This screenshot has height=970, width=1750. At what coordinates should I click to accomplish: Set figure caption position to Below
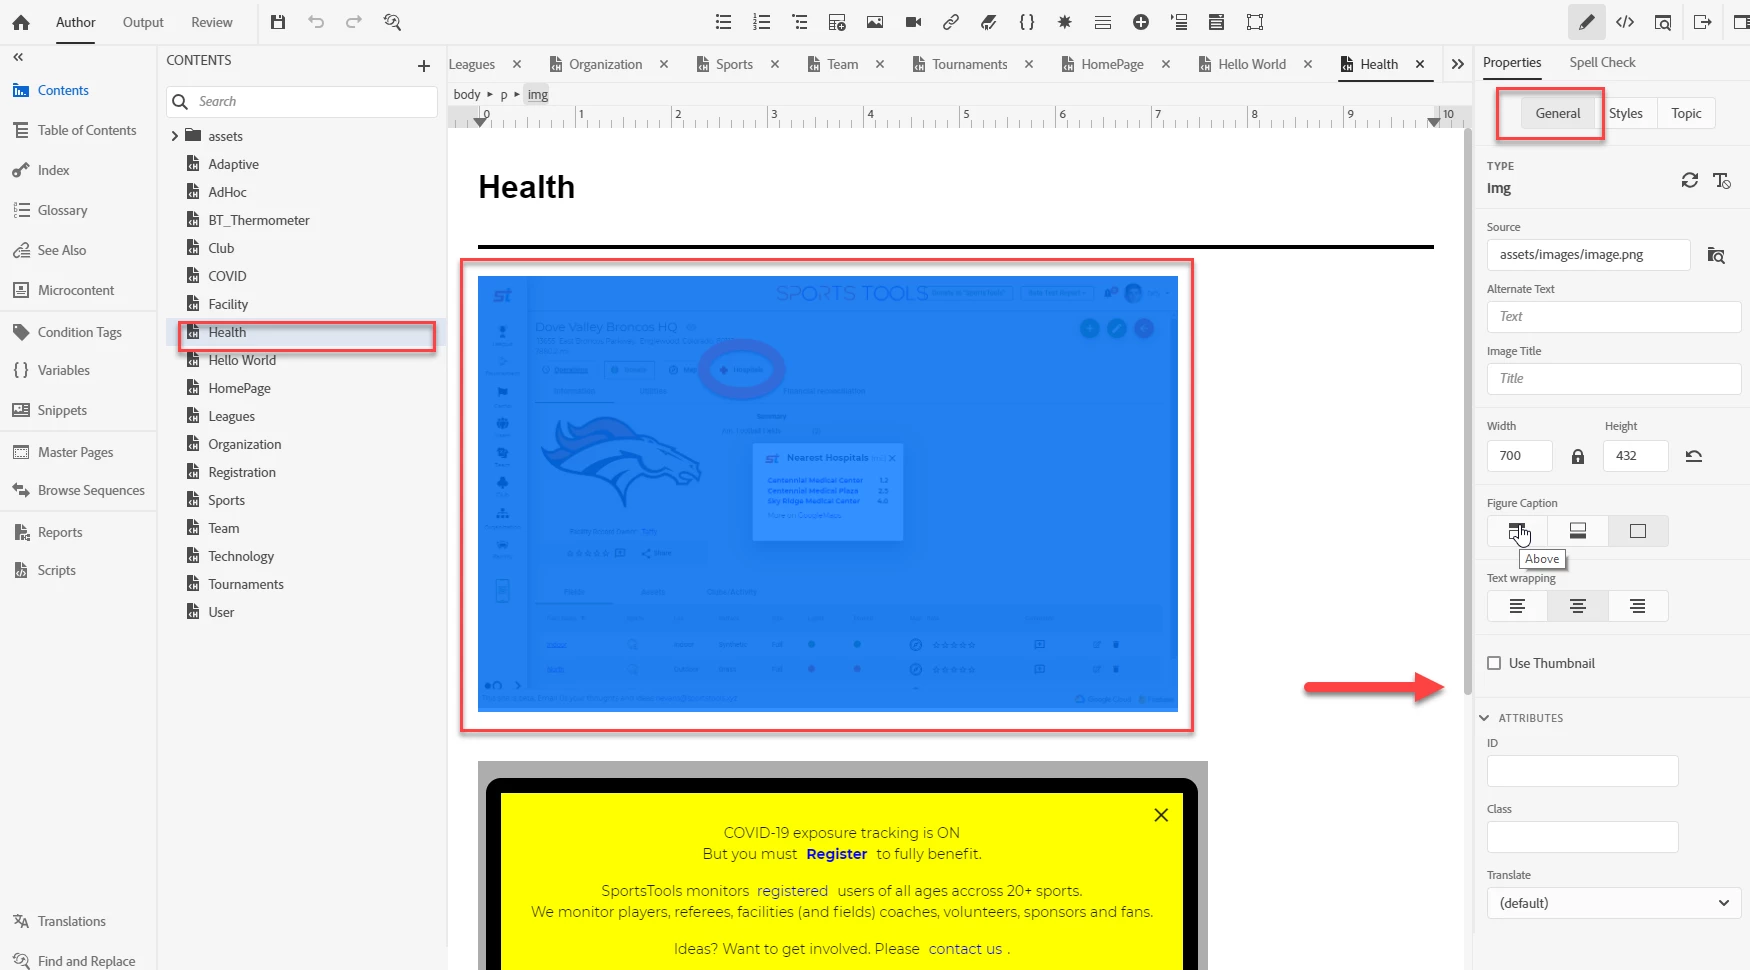[1578, 531]
